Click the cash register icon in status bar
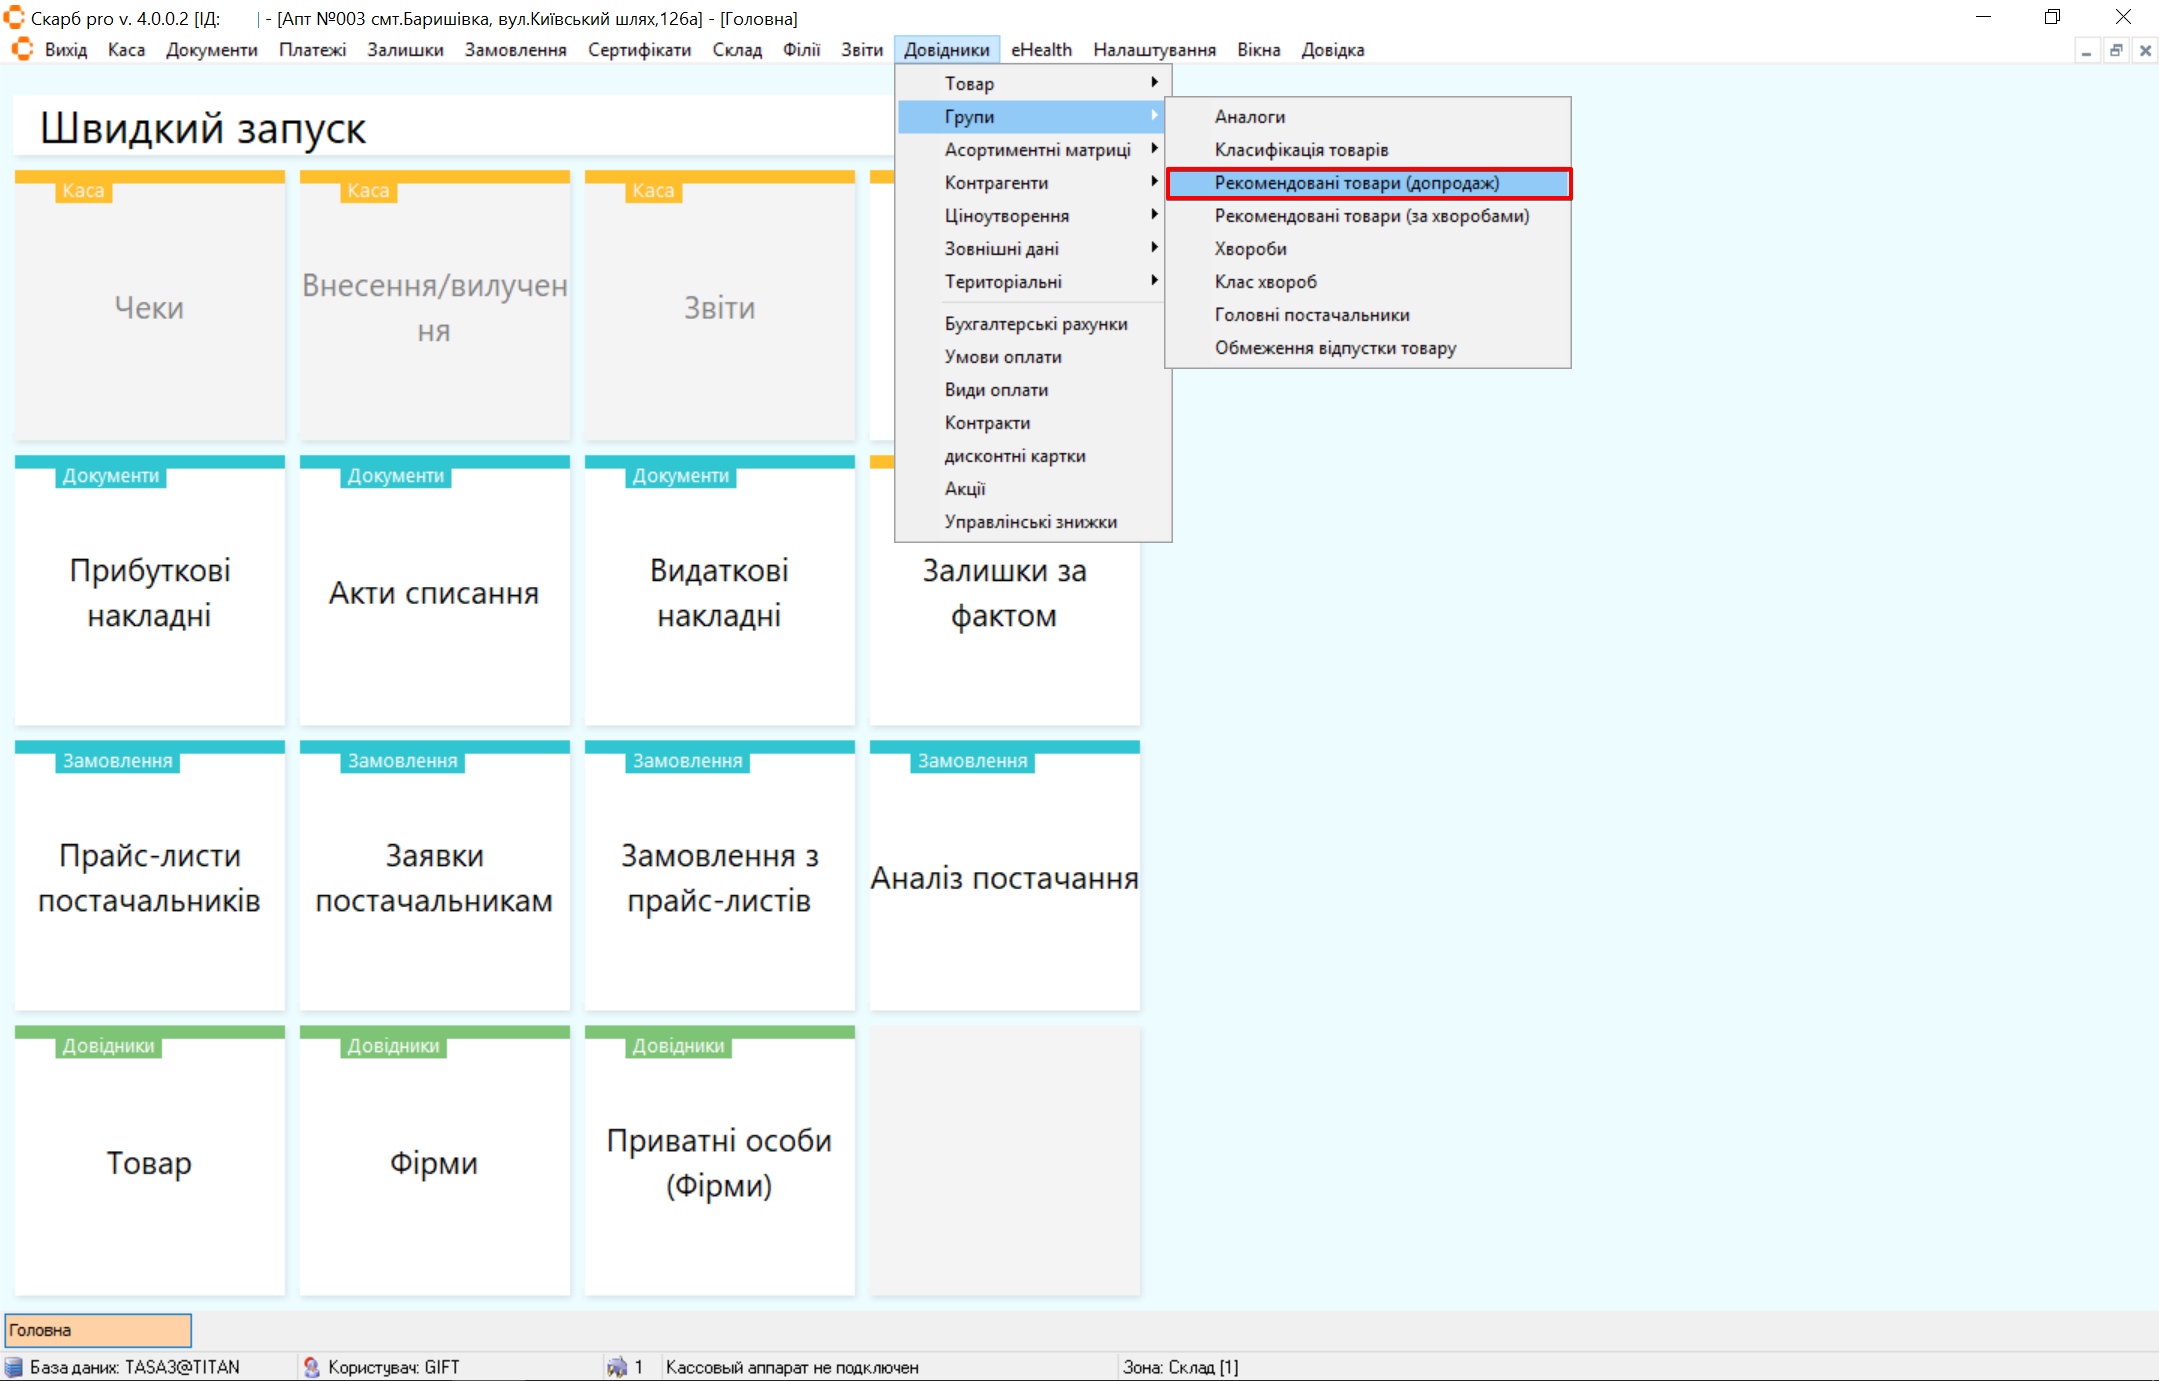Viewport: 2159px width, 1381px height. [617, 1367]
